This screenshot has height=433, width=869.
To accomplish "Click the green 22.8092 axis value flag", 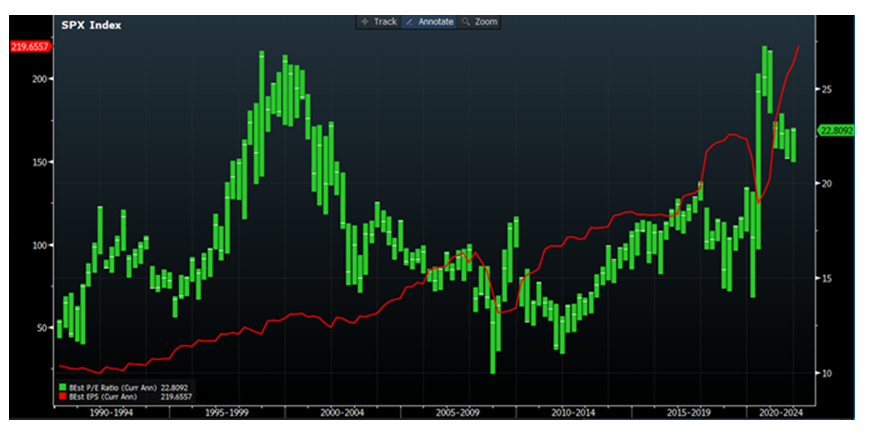I will [x=837, y=130].
